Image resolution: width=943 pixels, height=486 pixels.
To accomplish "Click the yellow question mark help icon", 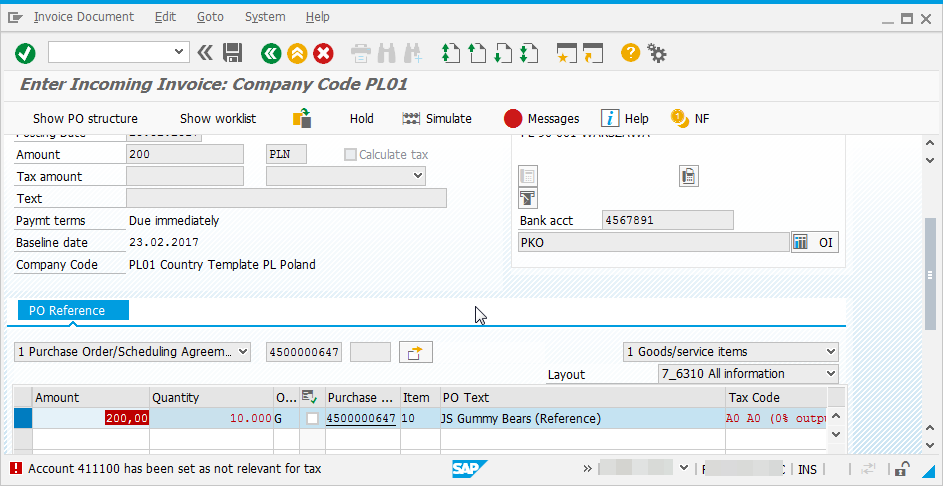I will pos(630,53).
